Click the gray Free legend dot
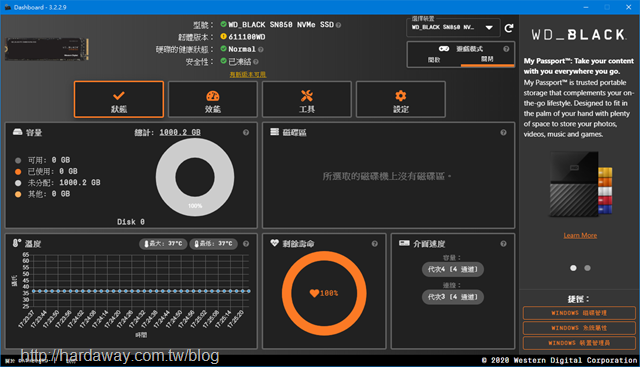The image size is (640, 367). click(18, 160)
